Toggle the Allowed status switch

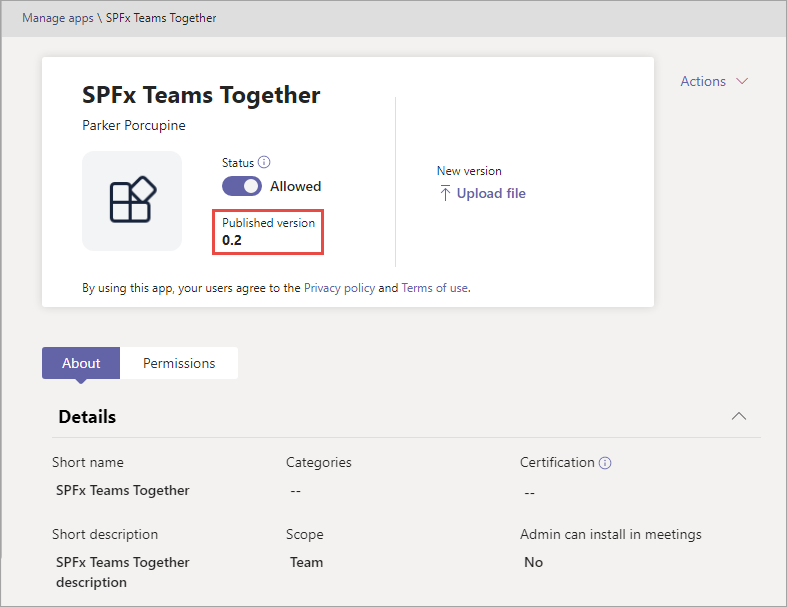click(242, 186)
